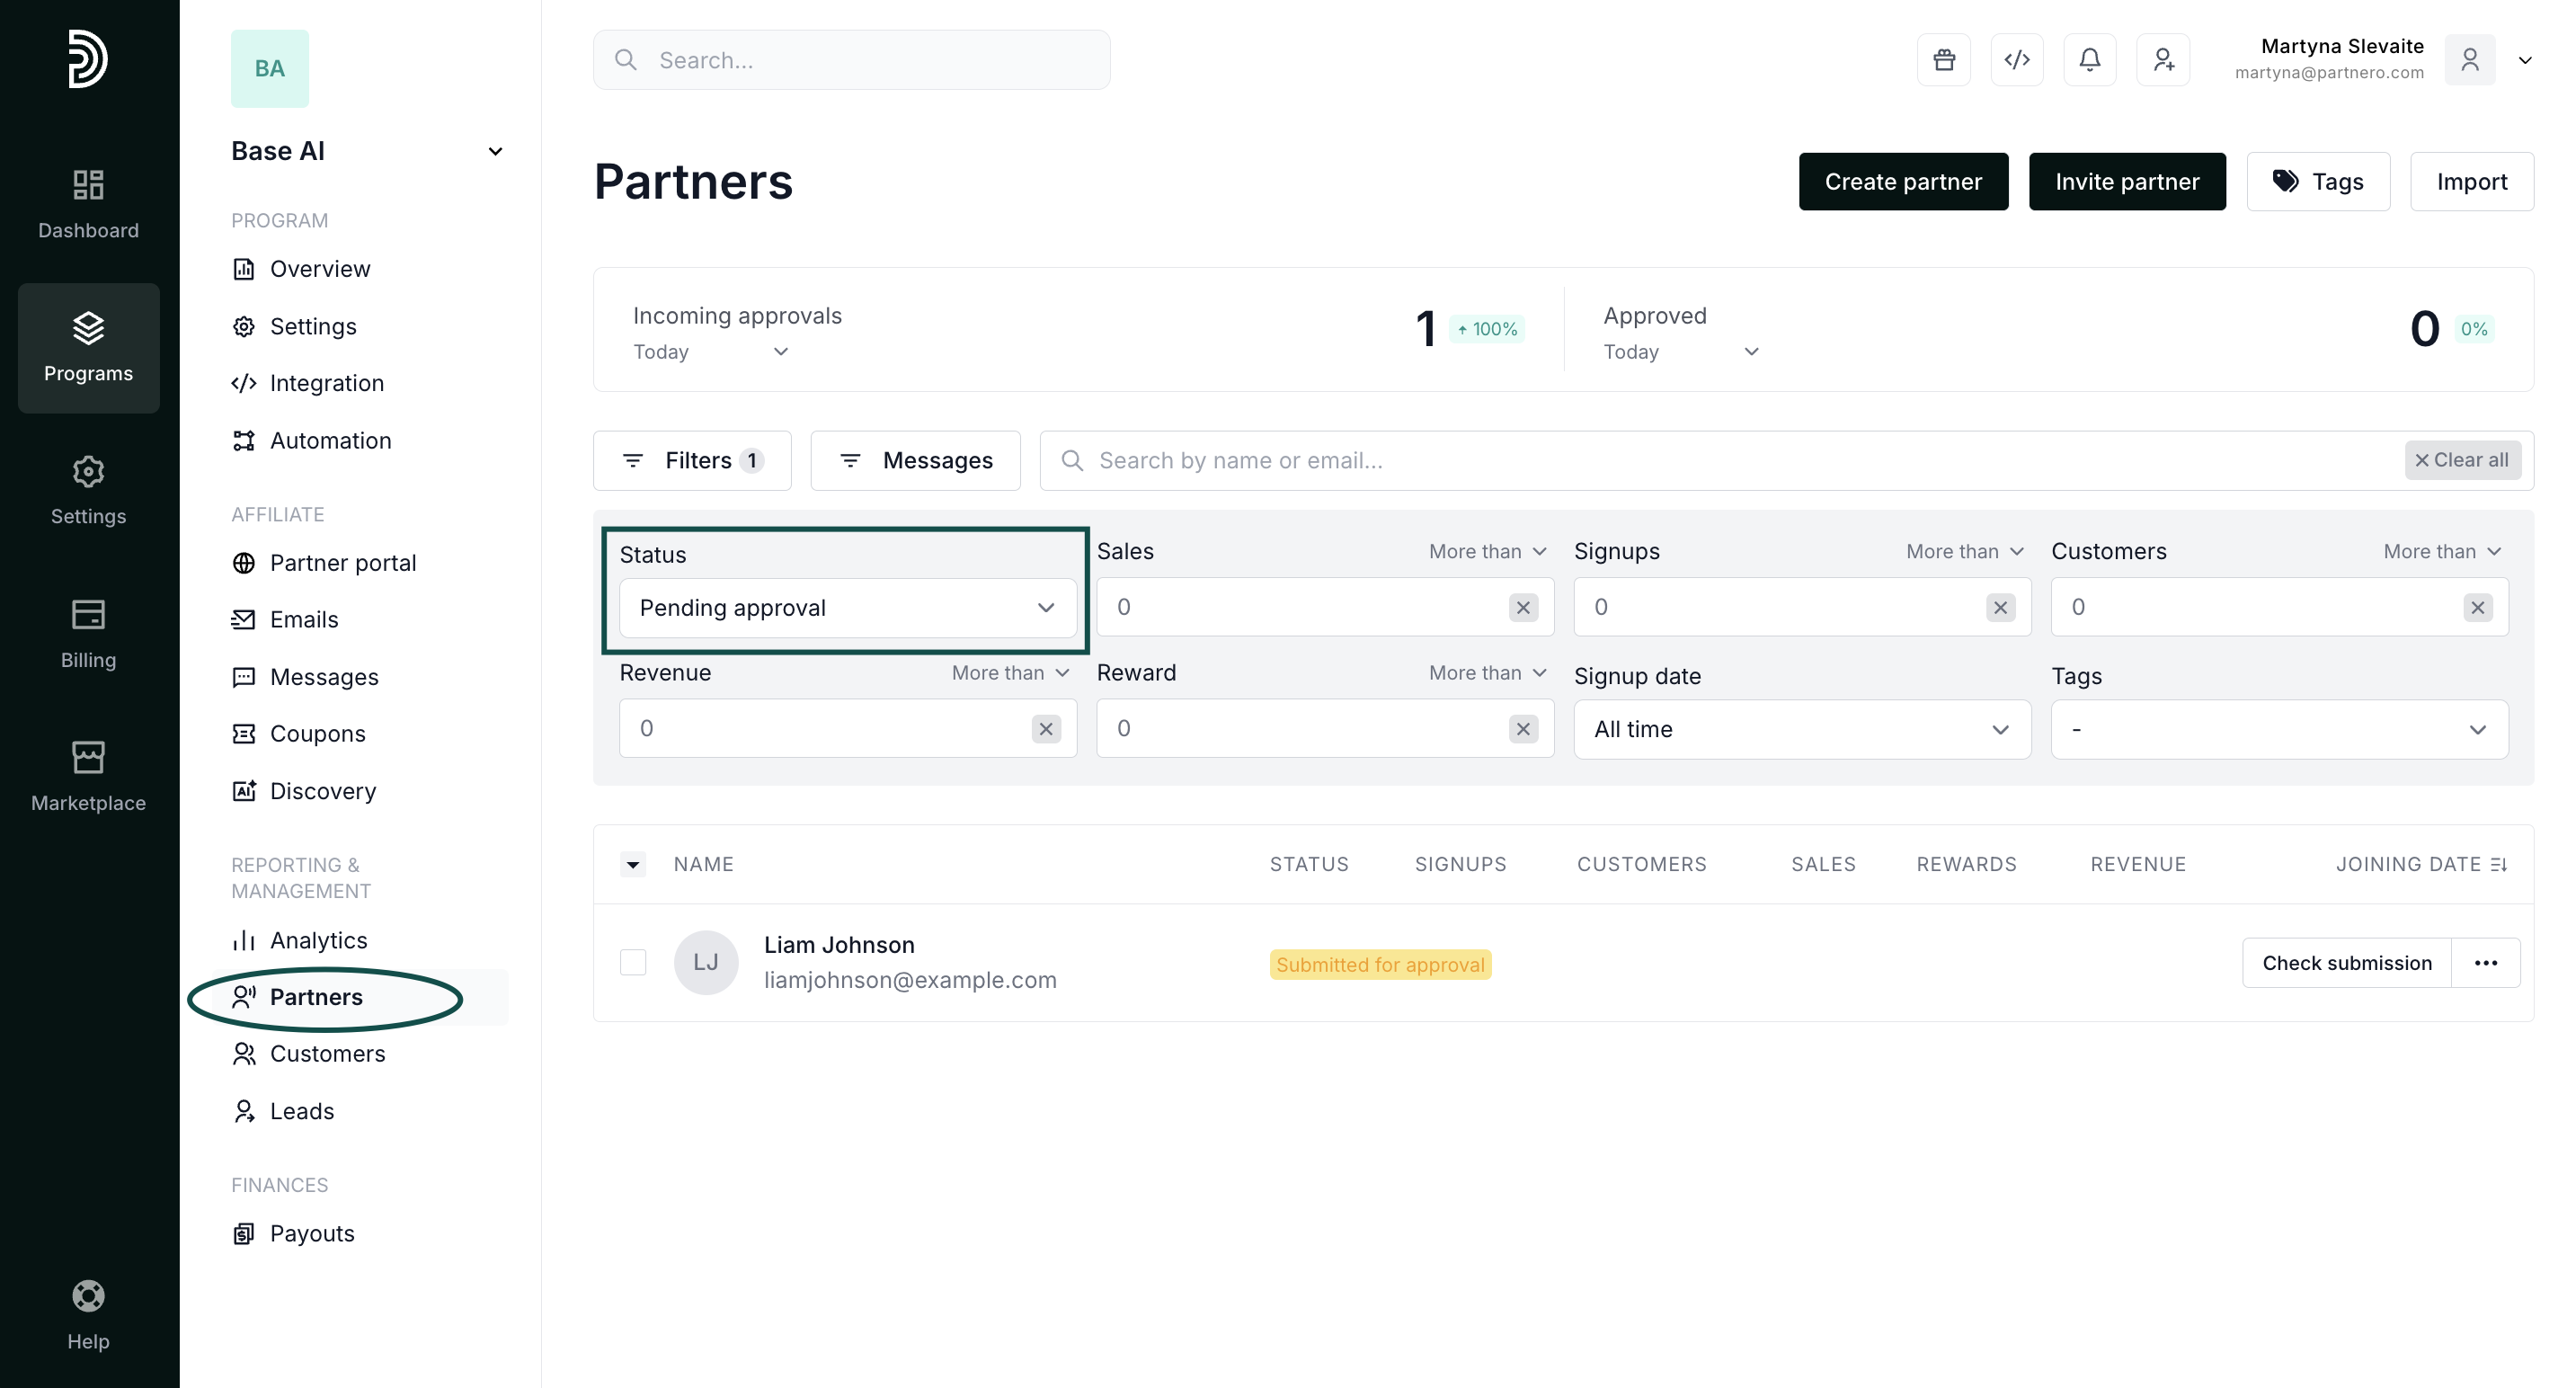Open the Automation menu item
Viewport: 2576px width, 1388px height.
(x=330, y=441)
